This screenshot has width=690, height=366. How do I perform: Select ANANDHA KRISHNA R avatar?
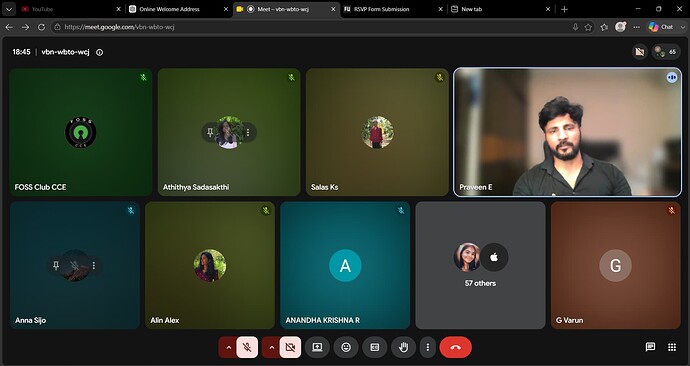345,265
